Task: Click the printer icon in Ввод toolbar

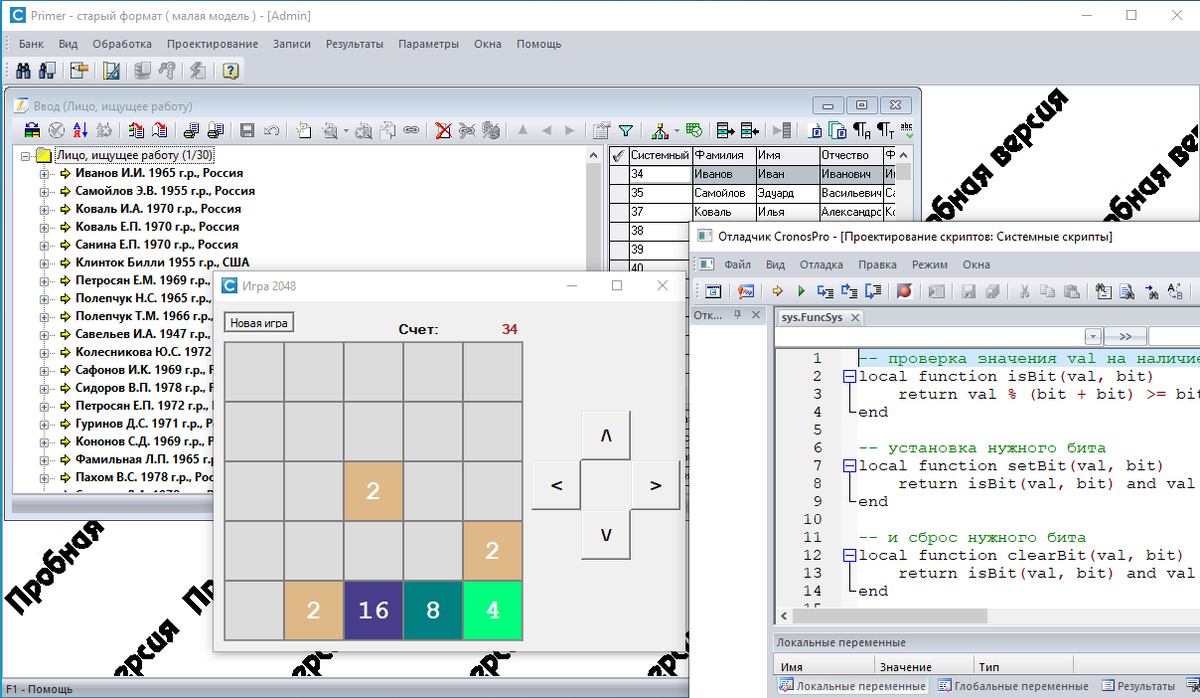Action: tap(190, 130)
